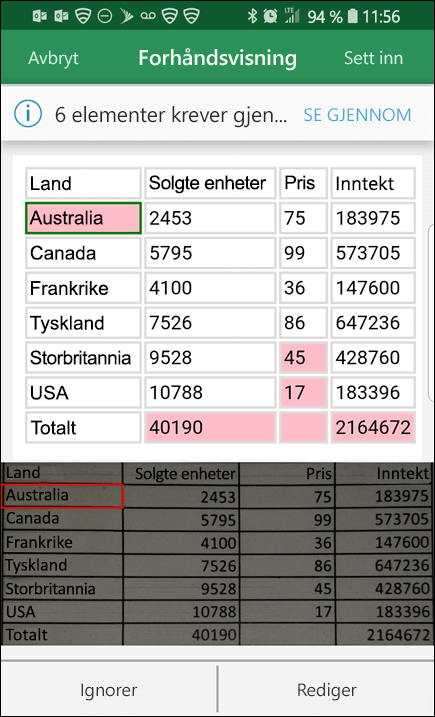
Task: Select the Inntekt header in preview table
Action: point(373,183)
